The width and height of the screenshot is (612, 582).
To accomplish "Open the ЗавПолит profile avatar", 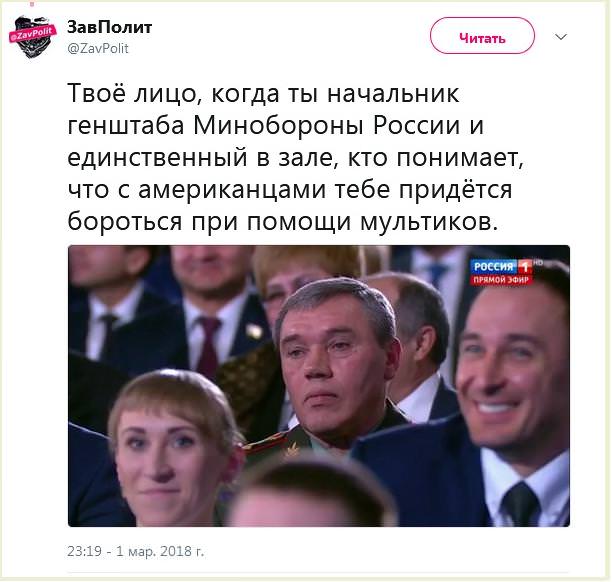I will point(33,37).
